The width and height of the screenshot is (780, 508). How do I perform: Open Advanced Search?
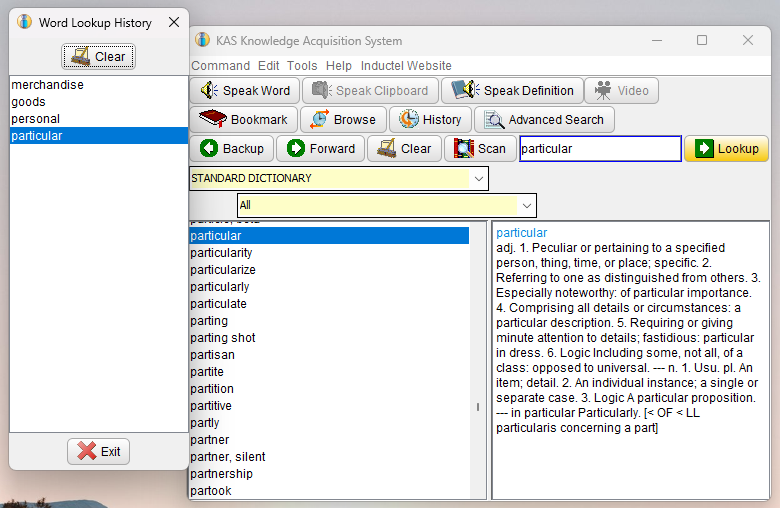(544, 119)
